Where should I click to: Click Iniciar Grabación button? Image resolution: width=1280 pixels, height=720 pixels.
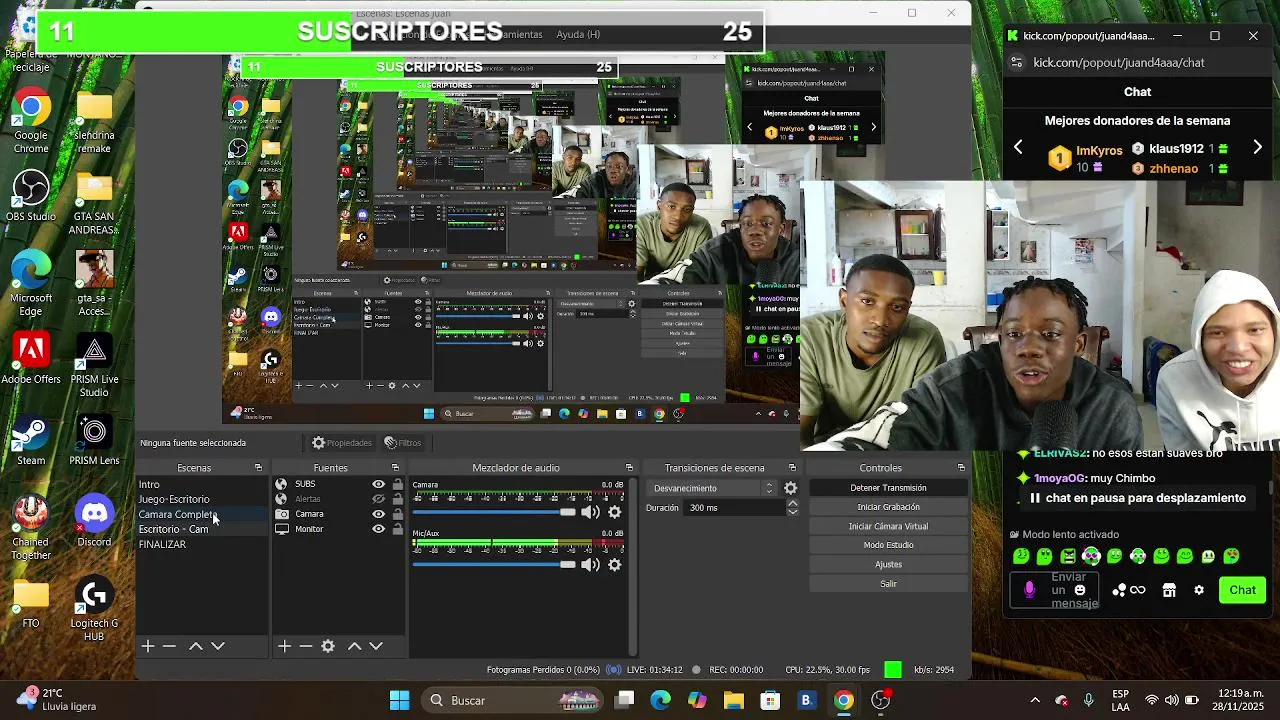pyautogui.click(x=888, y=507)
